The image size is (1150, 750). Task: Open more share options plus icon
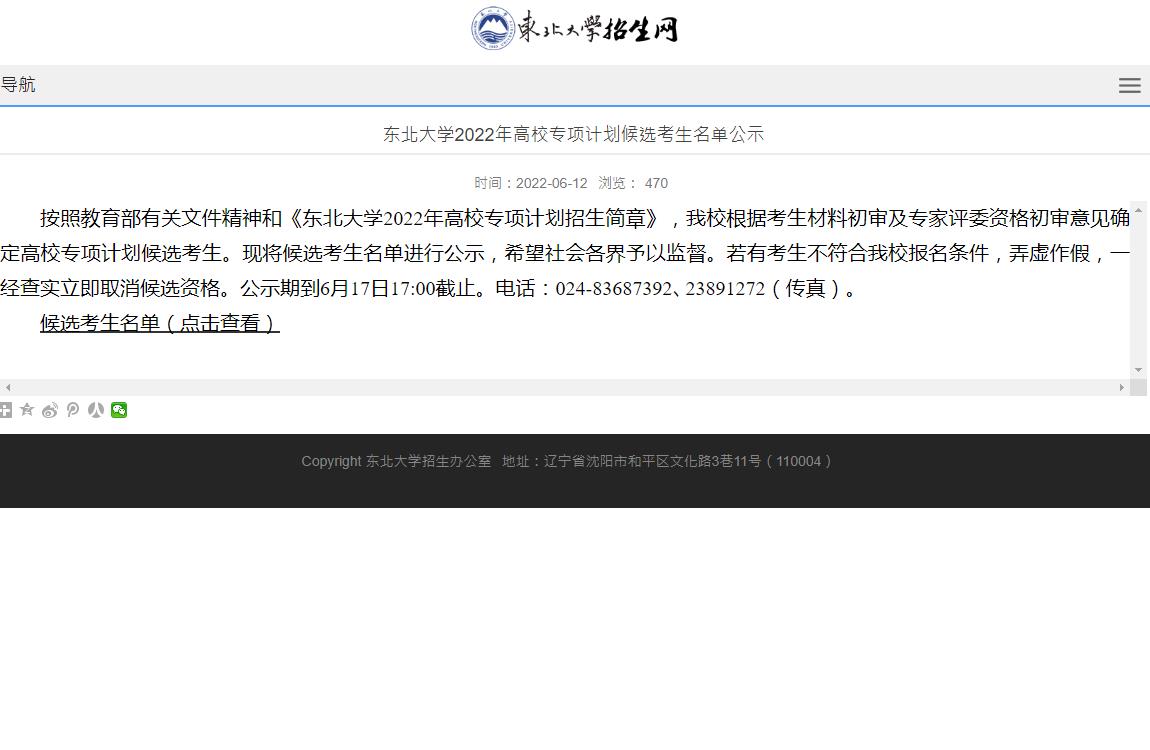[5, 410]
